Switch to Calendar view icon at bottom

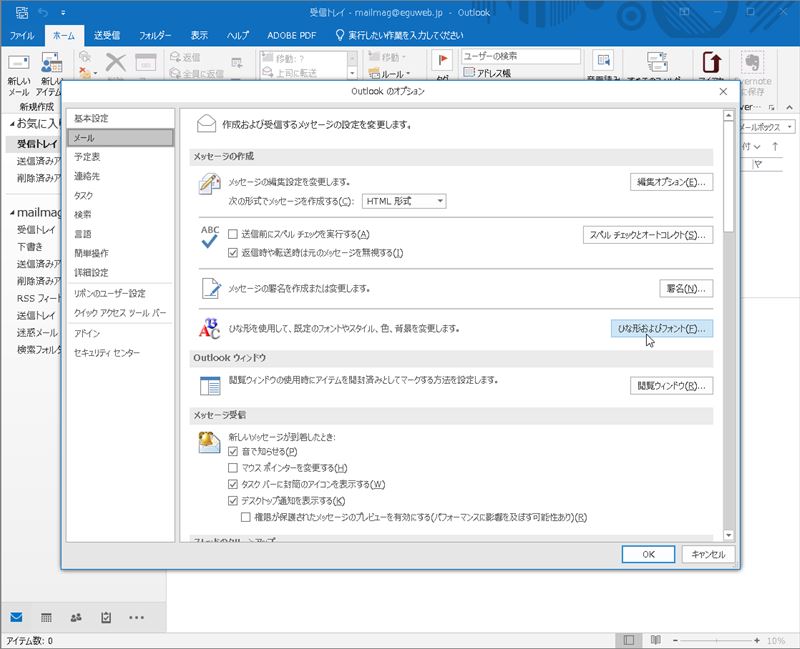(46, 617)
